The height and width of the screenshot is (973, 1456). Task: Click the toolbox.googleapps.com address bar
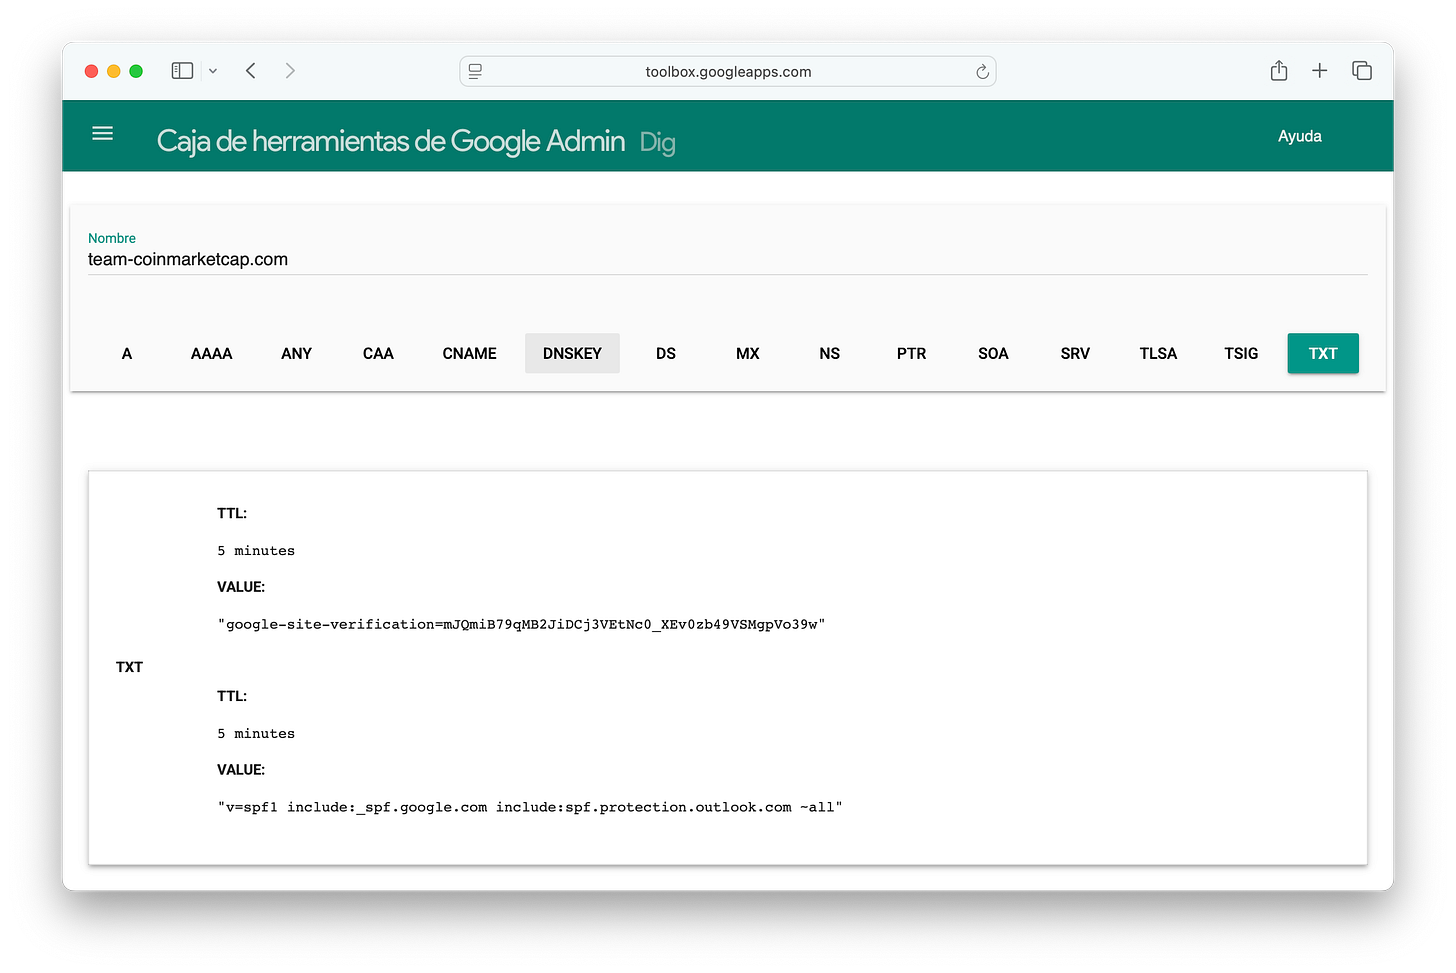(x=728, y=71)
